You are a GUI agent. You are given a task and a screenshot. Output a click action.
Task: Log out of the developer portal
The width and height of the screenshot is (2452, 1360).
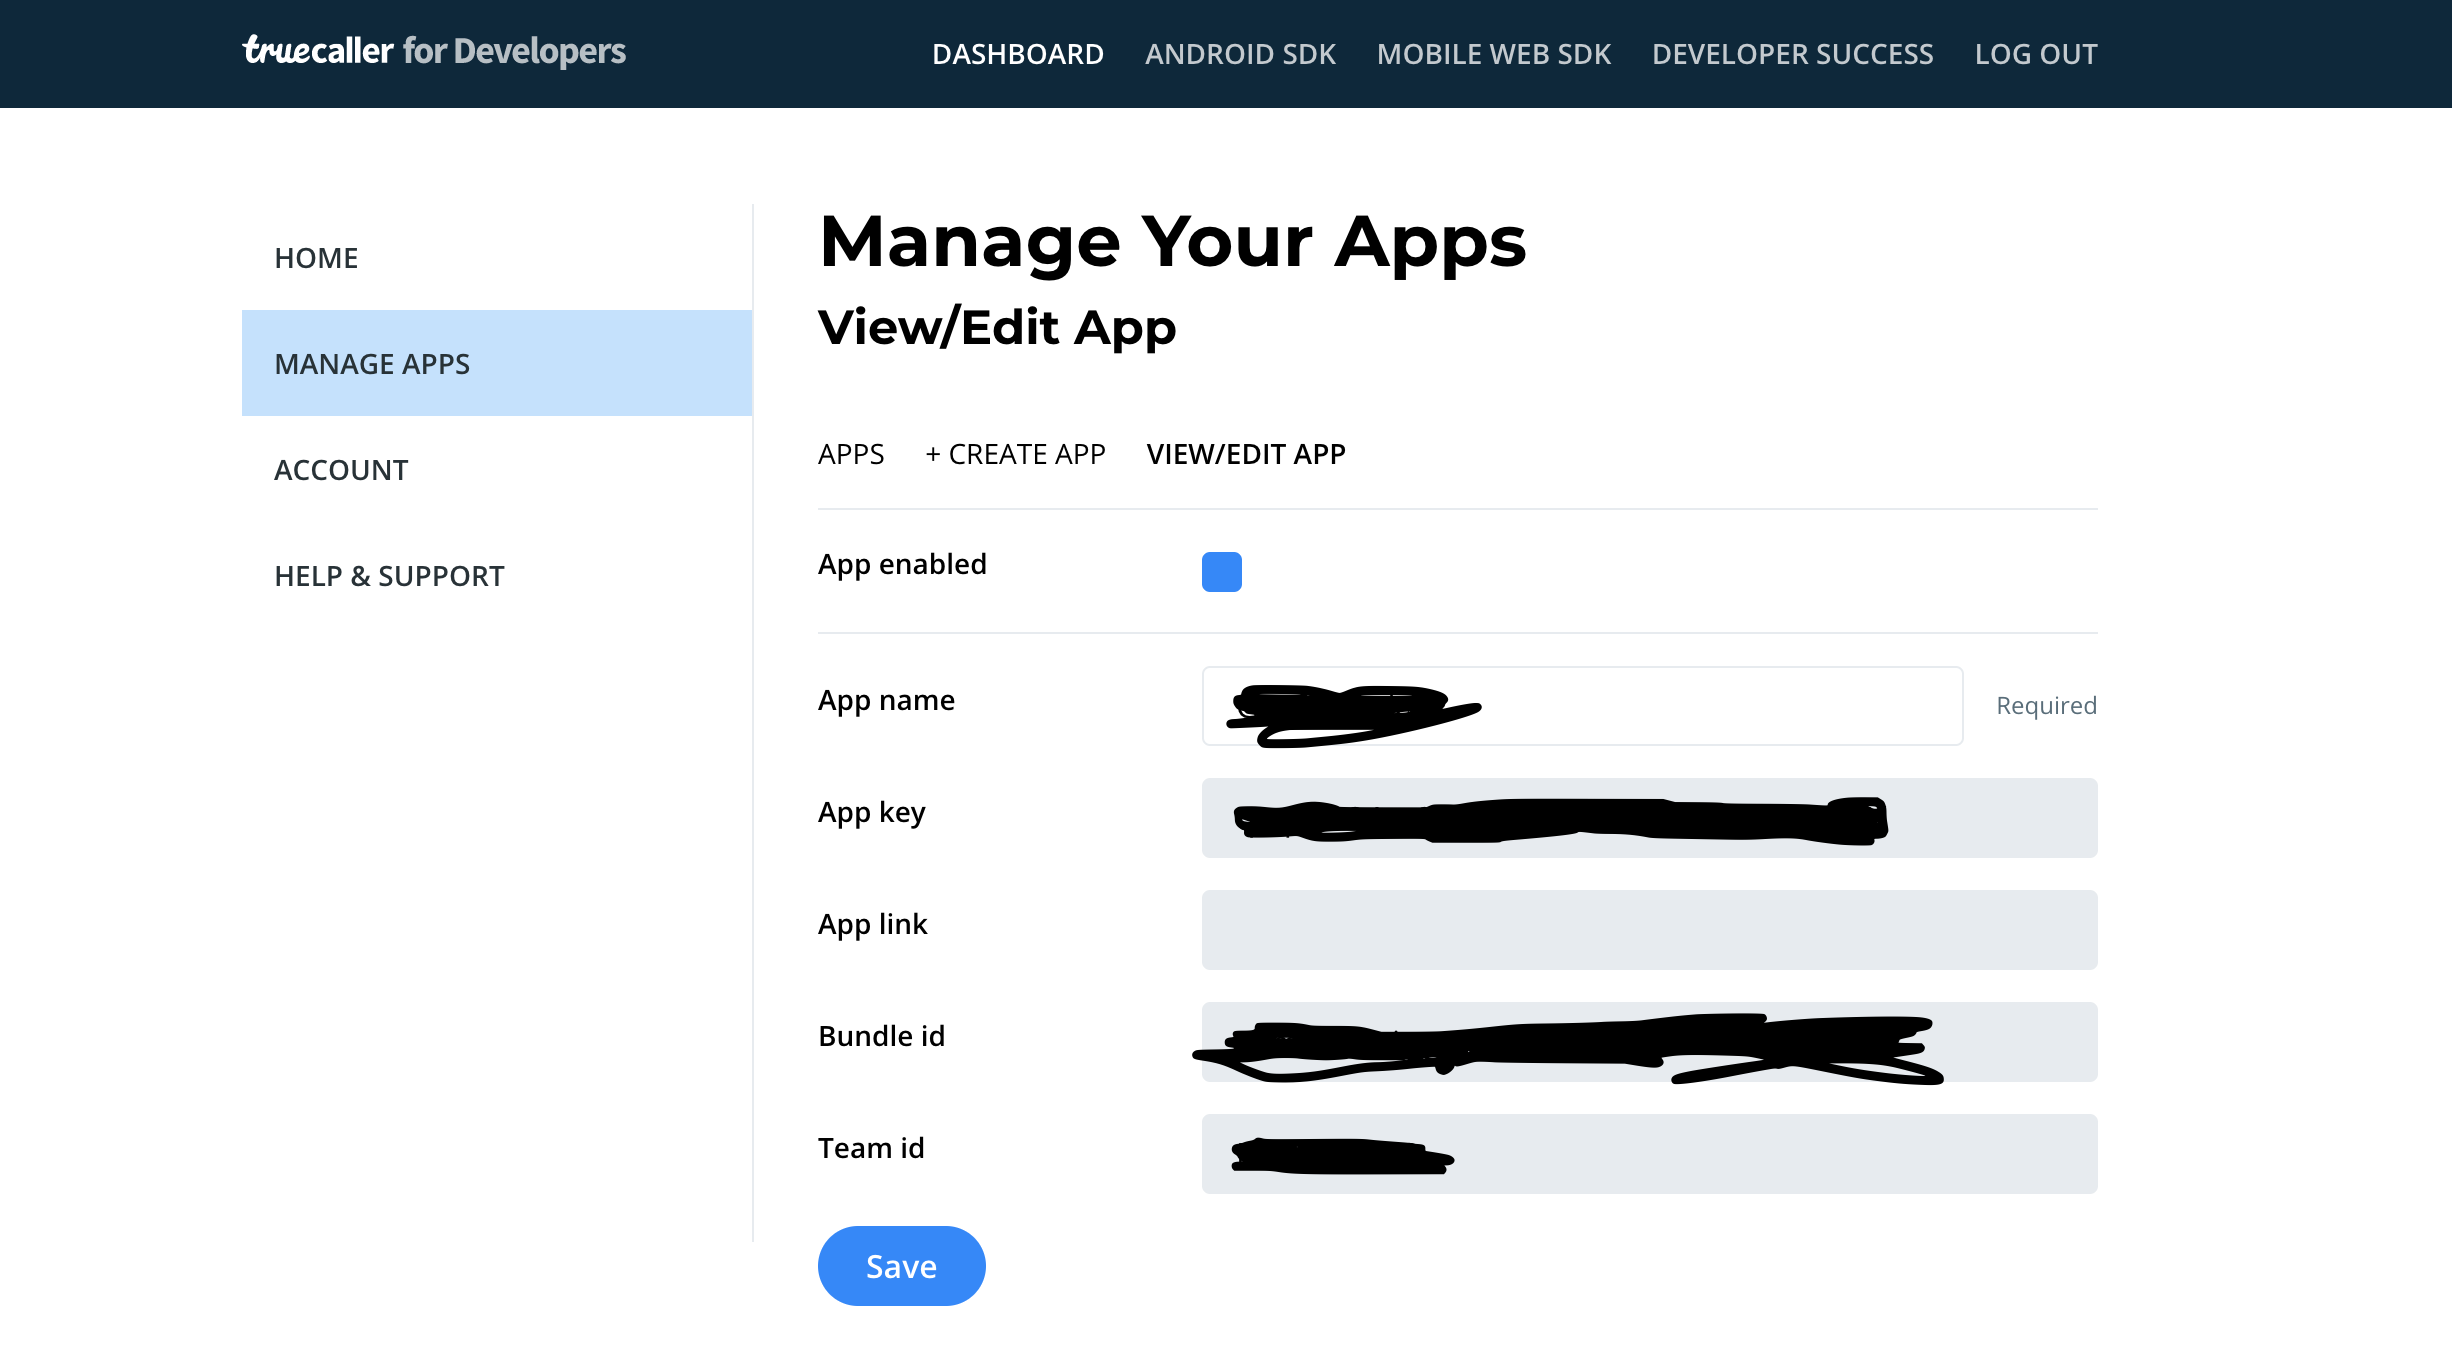pos(2036,54)
